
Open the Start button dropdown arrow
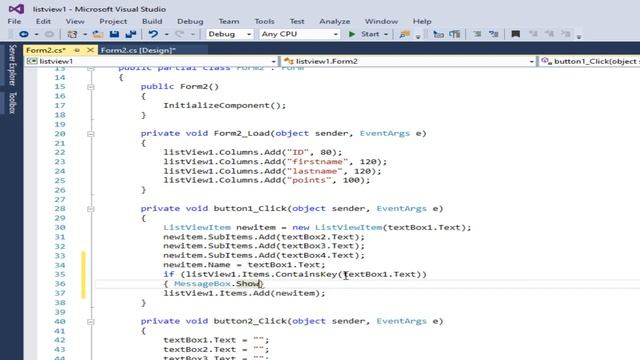coord(386,35)
